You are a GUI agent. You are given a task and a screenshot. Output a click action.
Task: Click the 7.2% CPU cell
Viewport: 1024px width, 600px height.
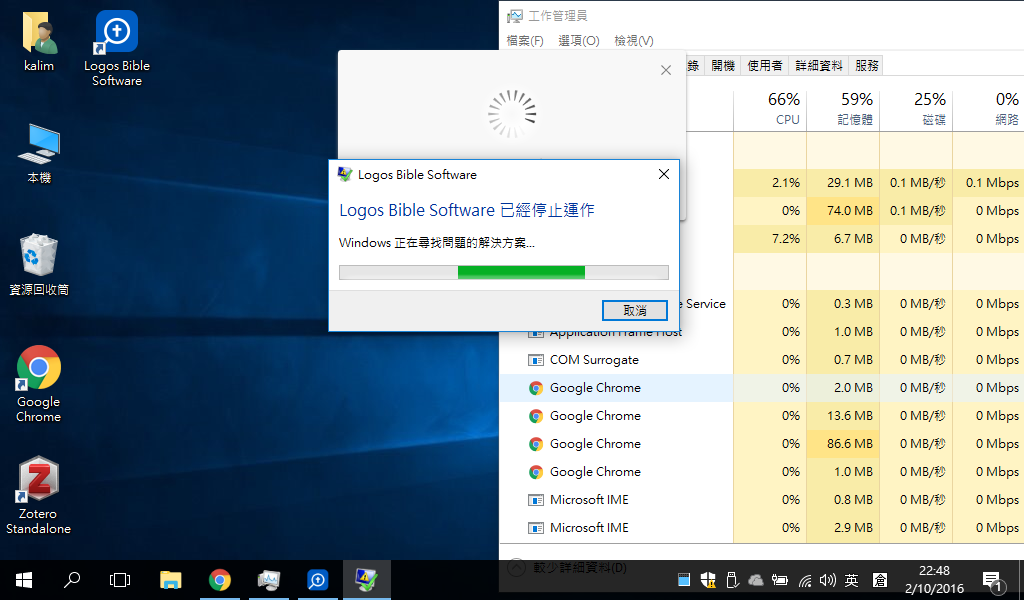(x=770, y=239)
